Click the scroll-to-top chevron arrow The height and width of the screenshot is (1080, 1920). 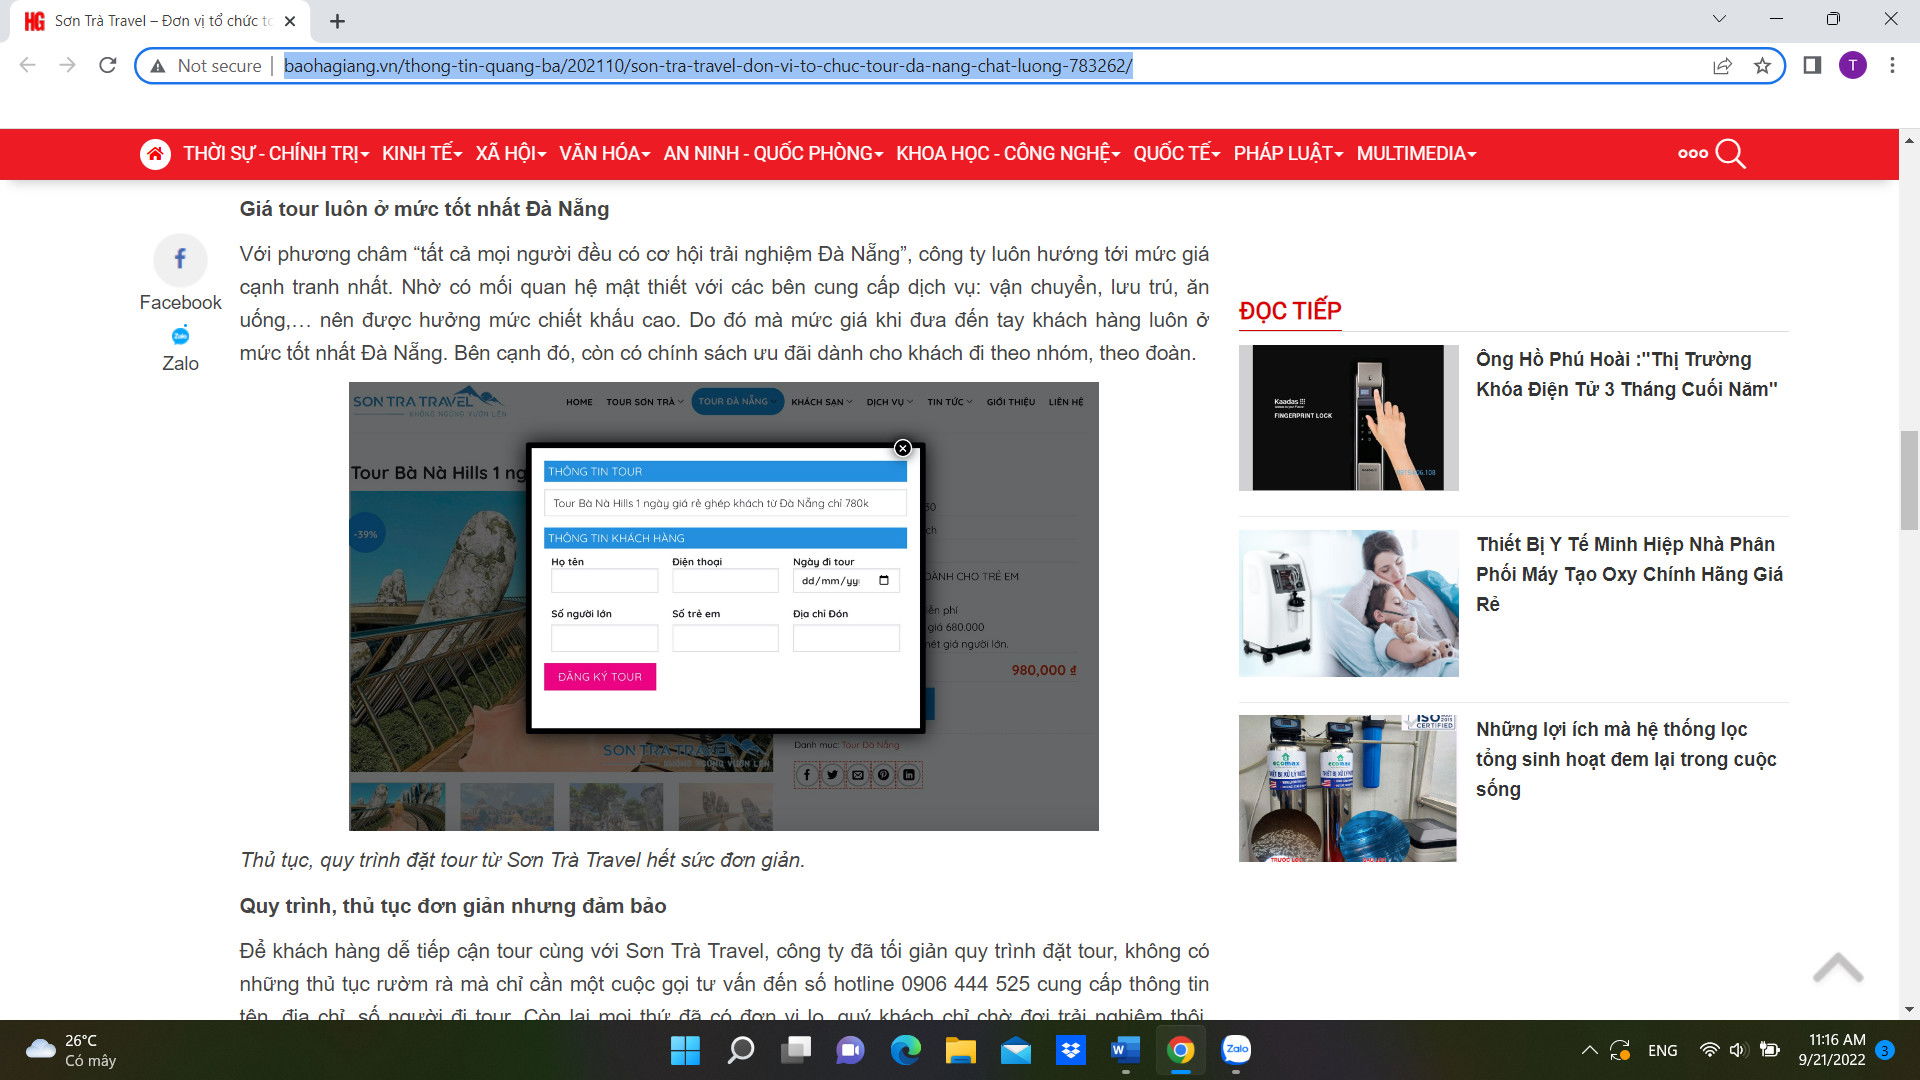[x=1838, y=967]
